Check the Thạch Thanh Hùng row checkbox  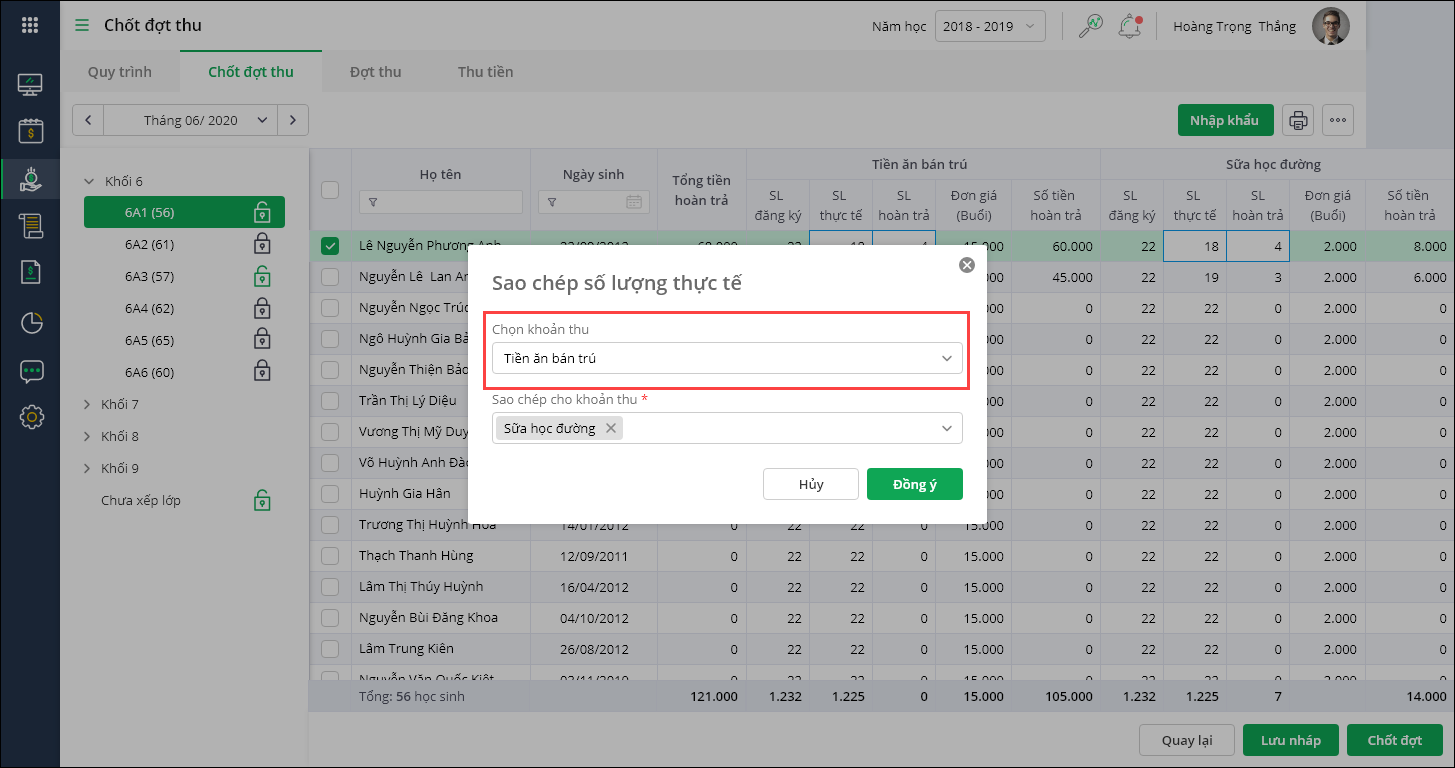click(330, 556)
